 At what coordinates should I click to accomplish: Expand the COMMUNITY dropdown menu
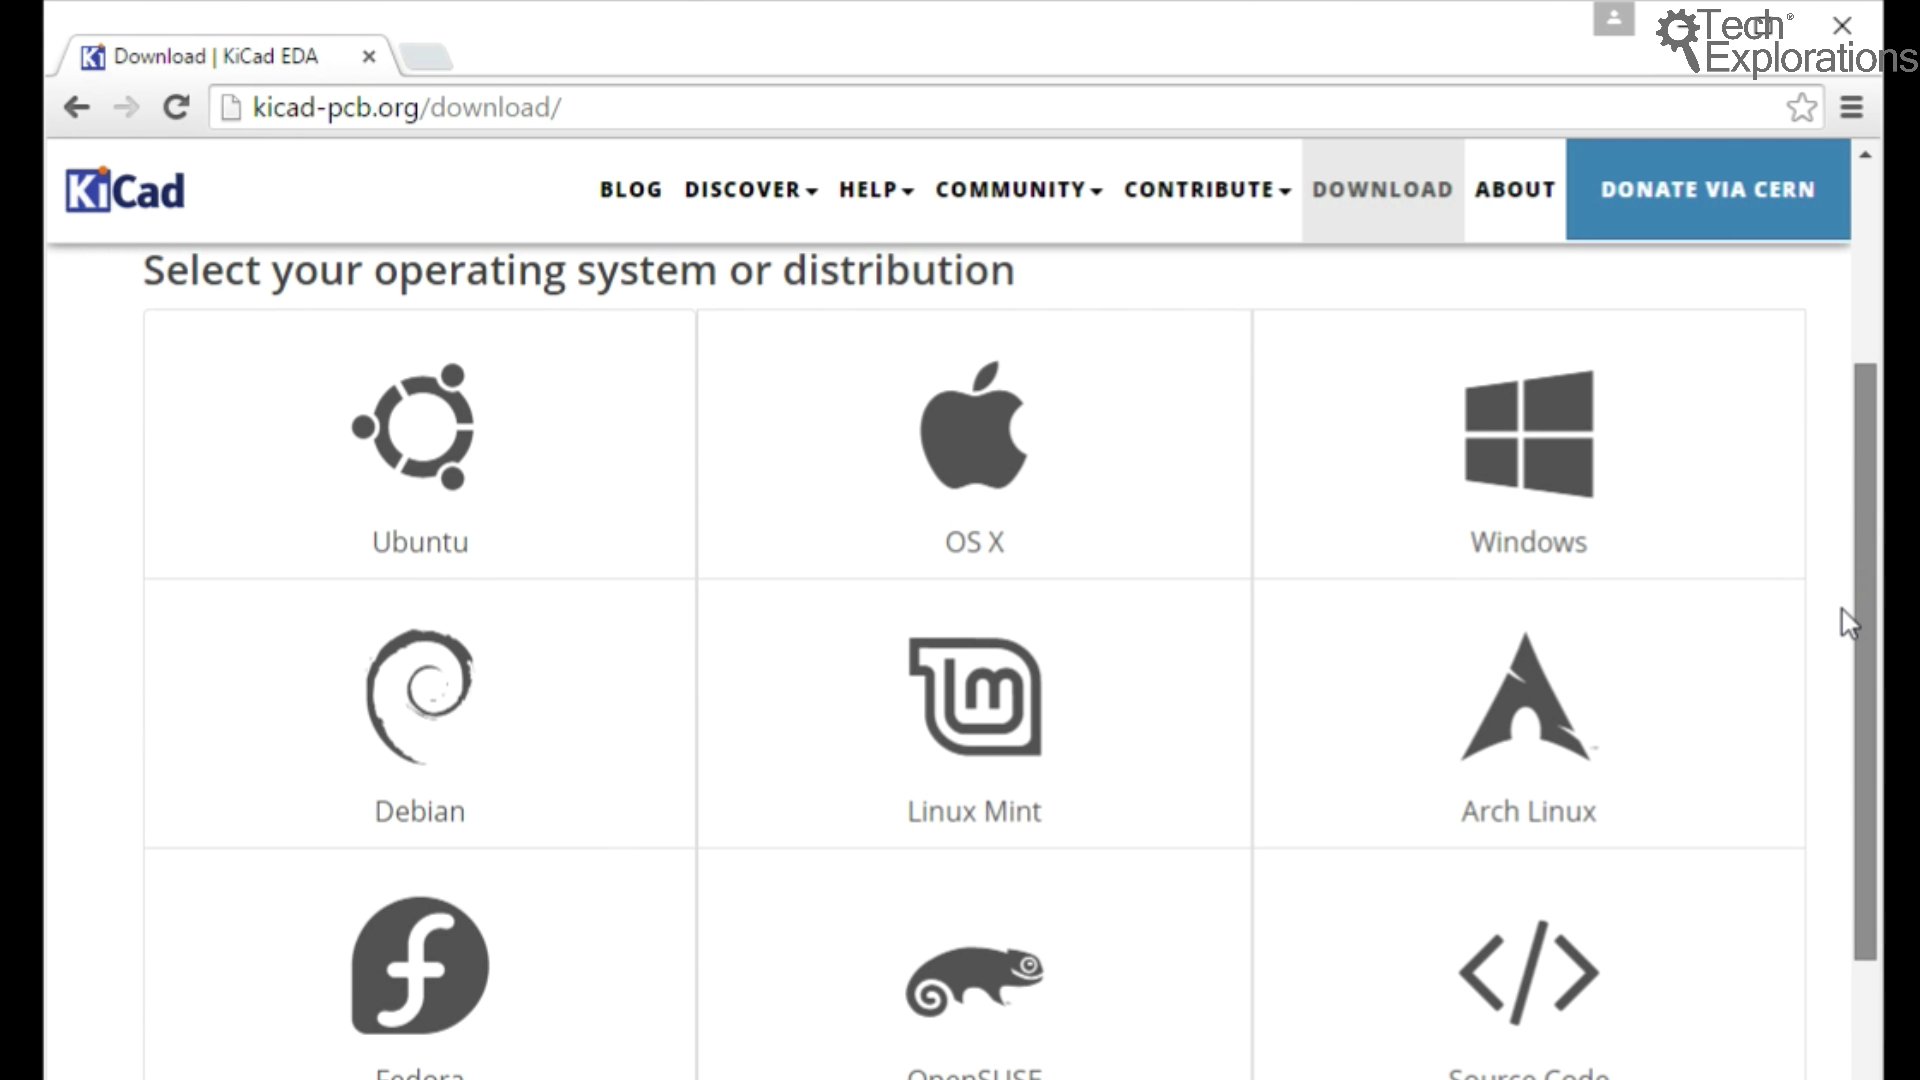[1019, 190]
